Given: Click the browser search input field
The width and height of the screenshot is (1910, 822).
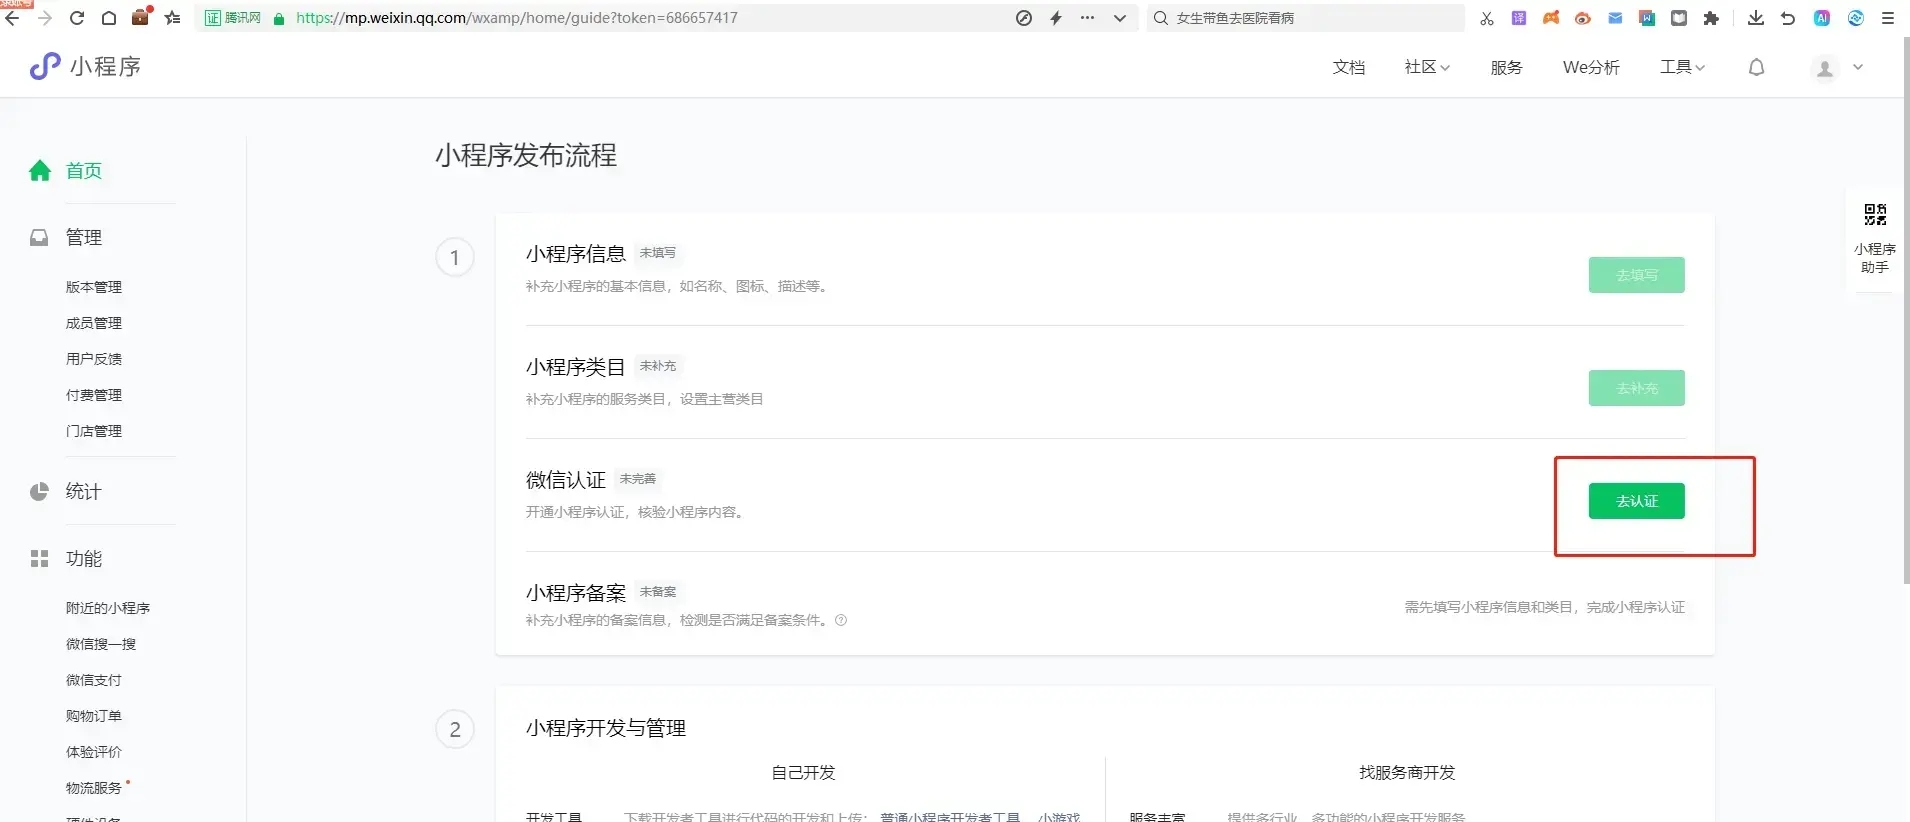Looking at the screenshot, I should tap(1310, 18).
